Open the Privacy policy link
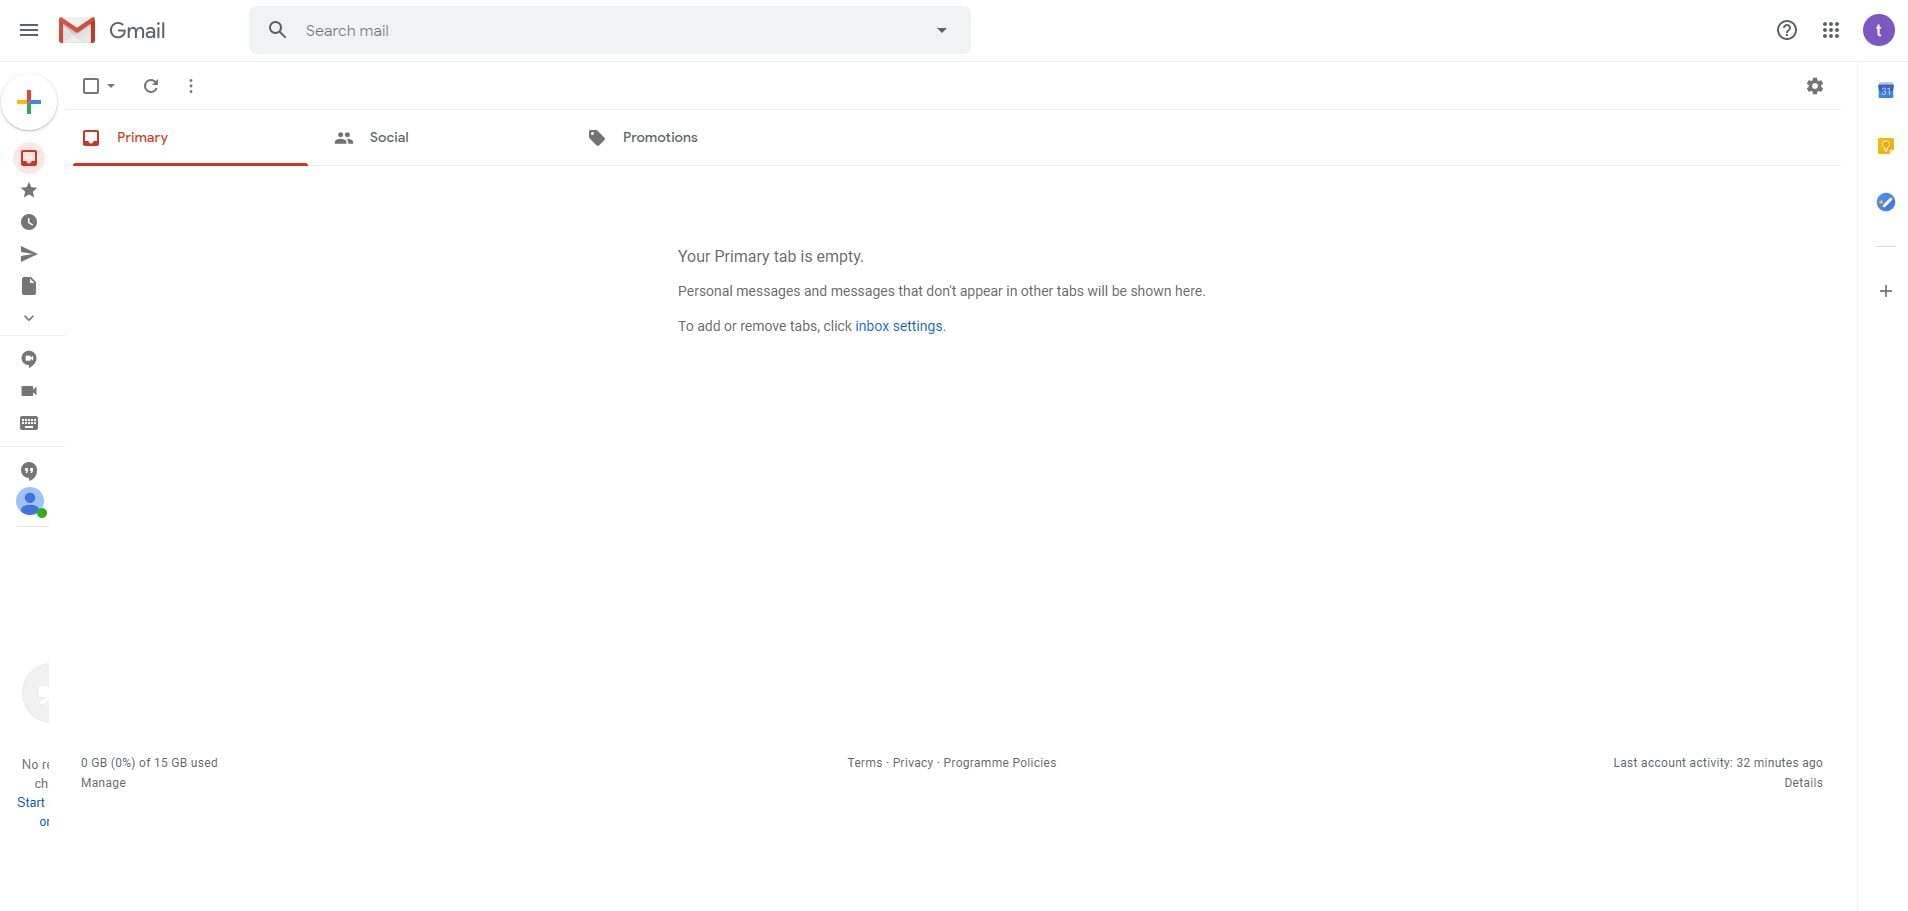 911,762
